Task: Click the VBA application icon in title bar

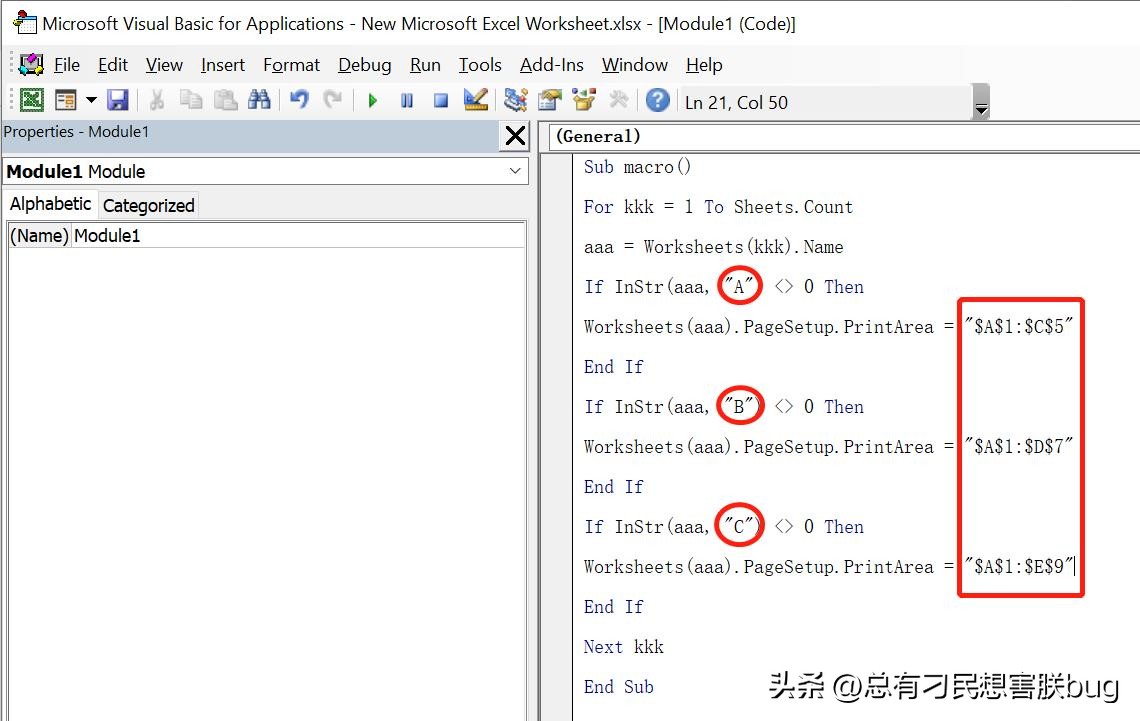Action: [25, 23]
